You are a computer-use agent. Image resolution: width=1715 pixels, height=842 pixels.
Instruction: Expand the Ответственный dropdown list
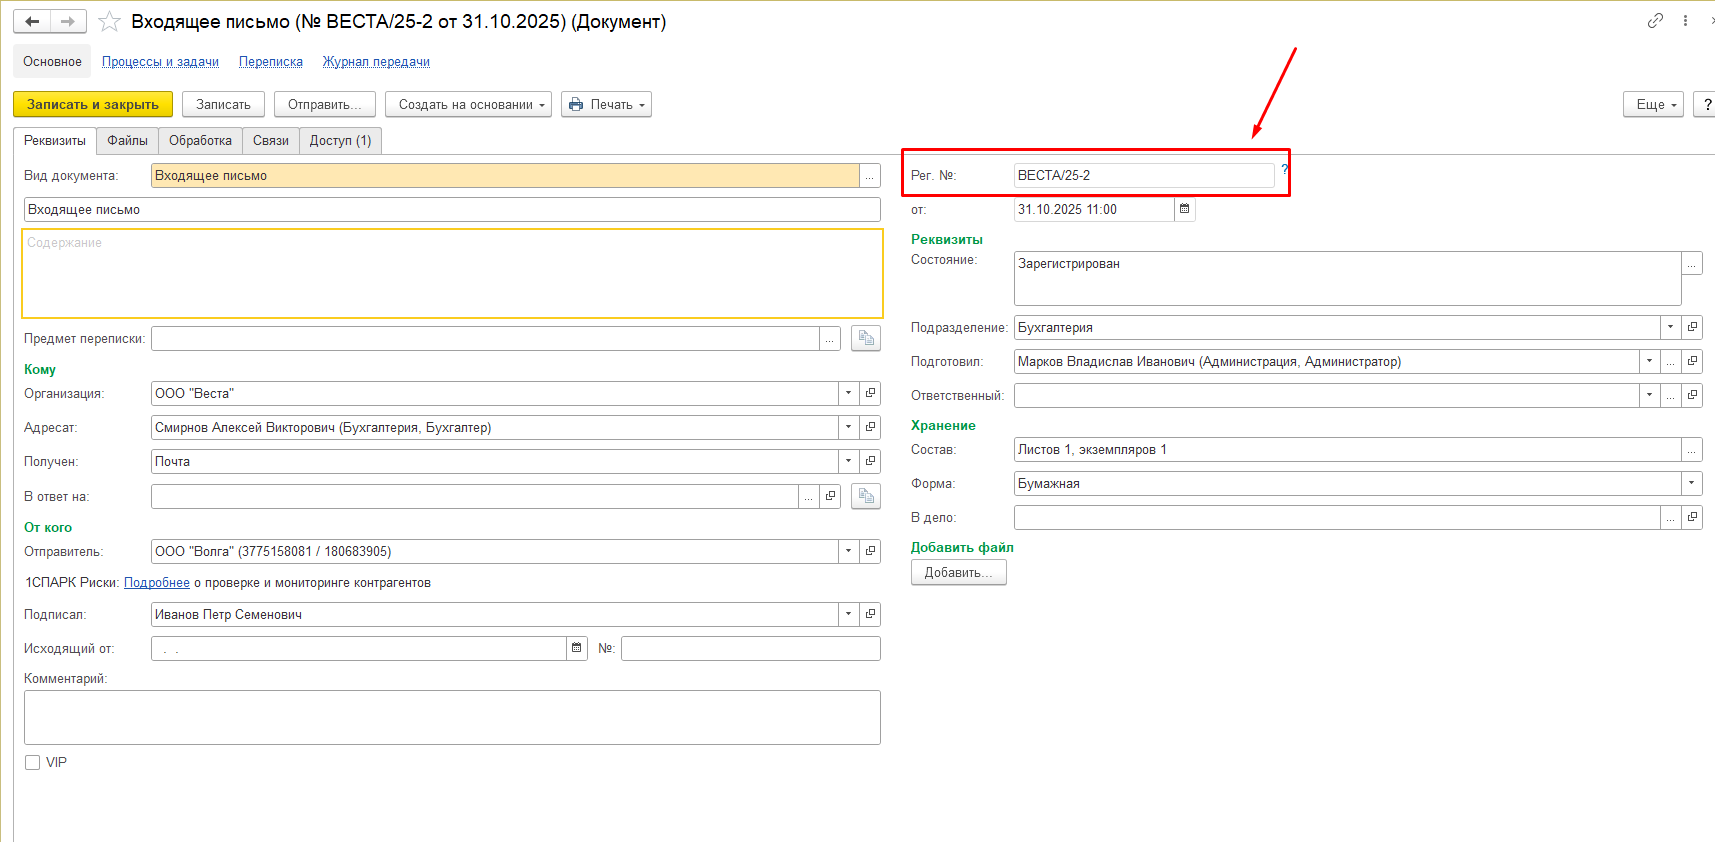click(1650, 395)
